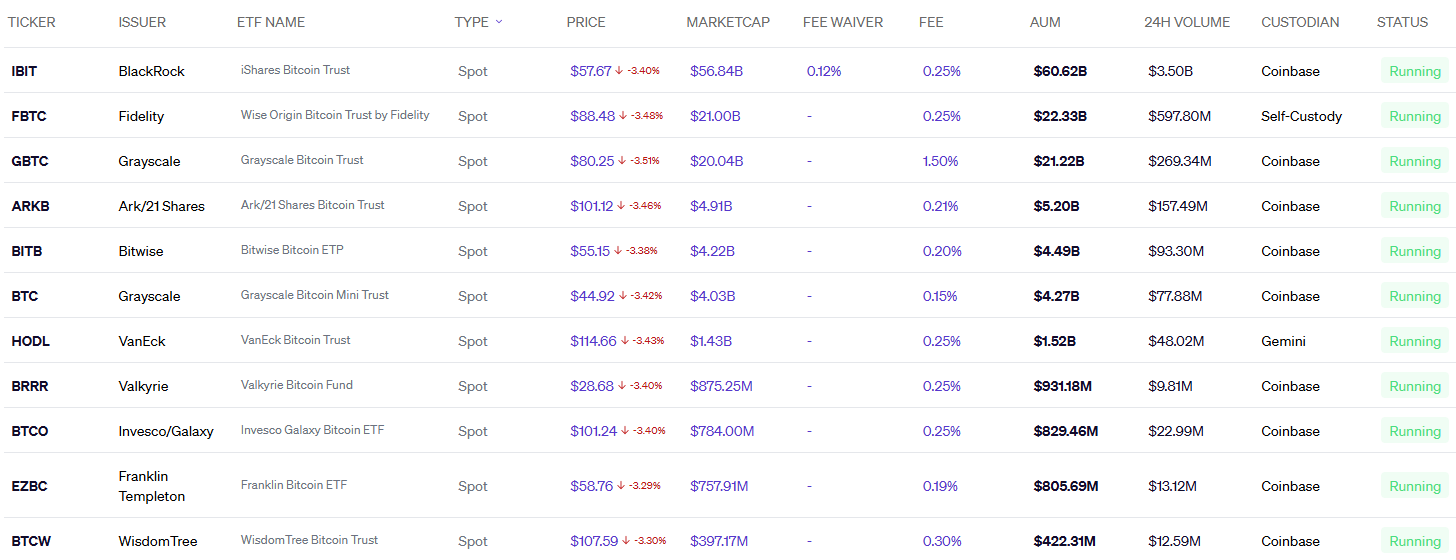Sort by the TICKER column header

tap(32, 22)
